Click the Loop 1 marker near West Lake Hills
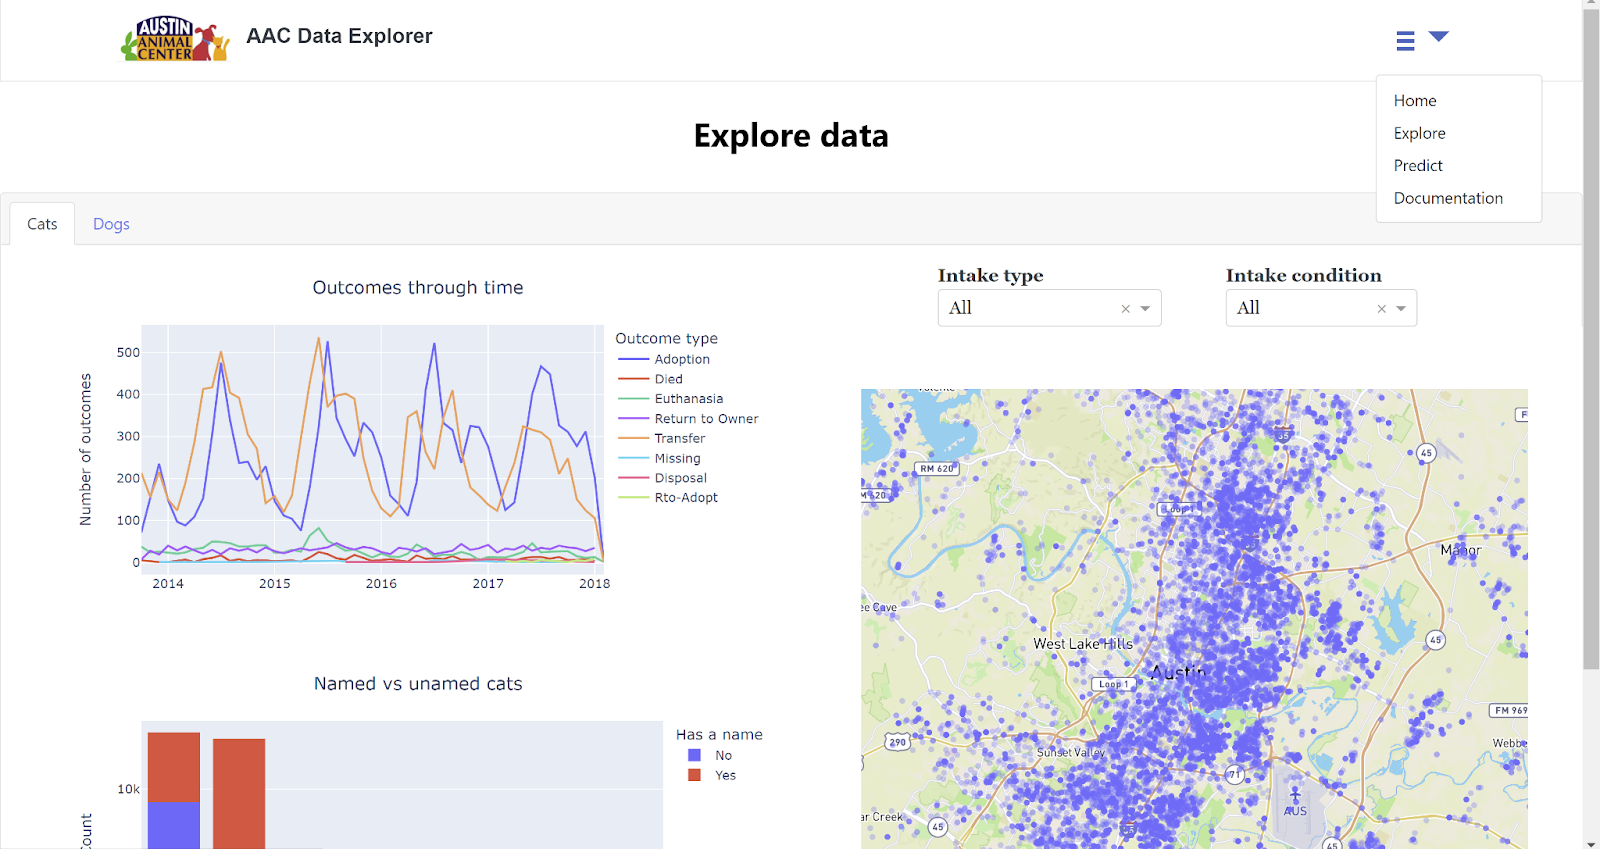Image resolution: width=1600 pixels, height=849 pixels. [x=1113, y=684]
